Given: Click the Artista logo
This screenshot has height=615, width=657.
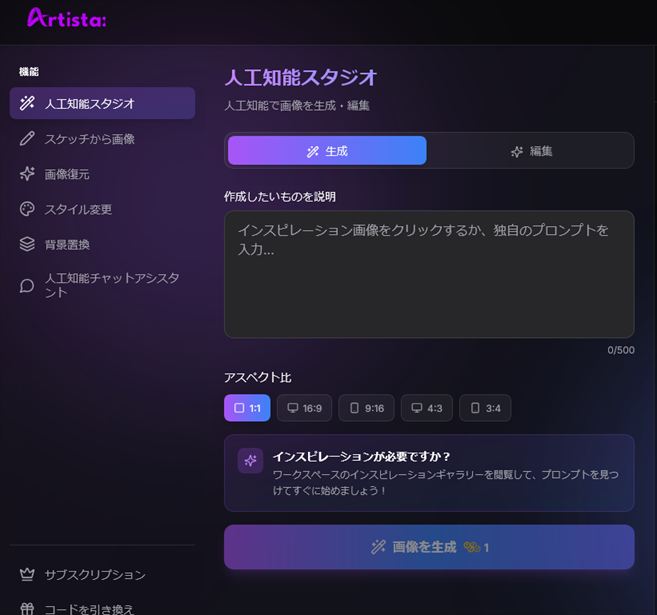Looking at the screenshot, I should [x=66, y=19].
